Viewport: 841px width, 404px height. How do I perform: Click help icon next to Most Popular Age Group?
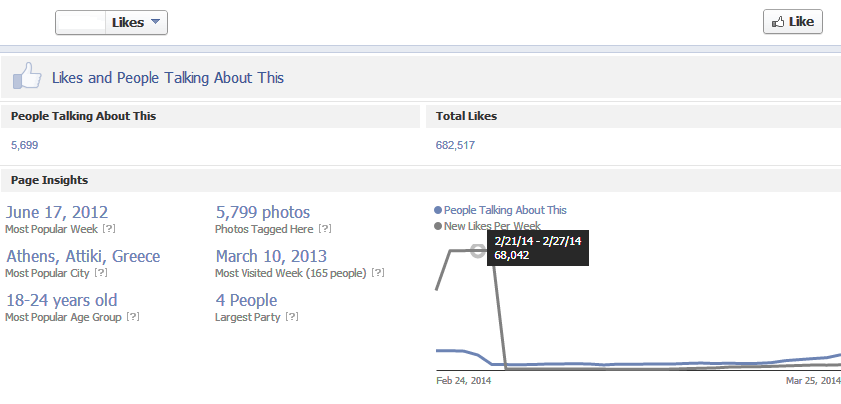tap(133, 317)
